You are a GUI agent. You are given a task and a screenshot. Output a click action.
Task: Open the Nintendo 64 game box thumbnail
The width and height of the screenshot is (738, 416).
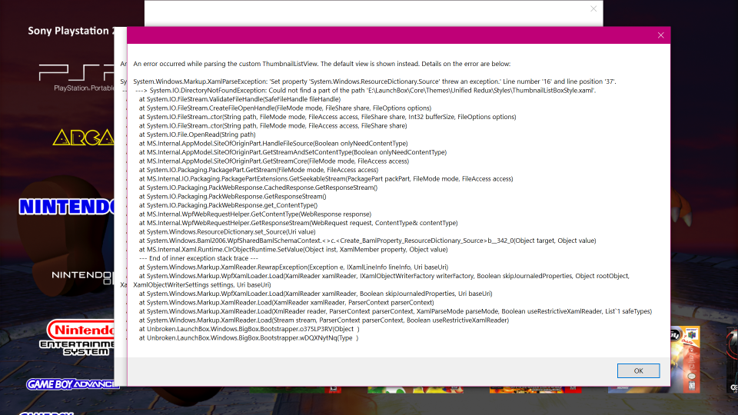tap(685, 359)
